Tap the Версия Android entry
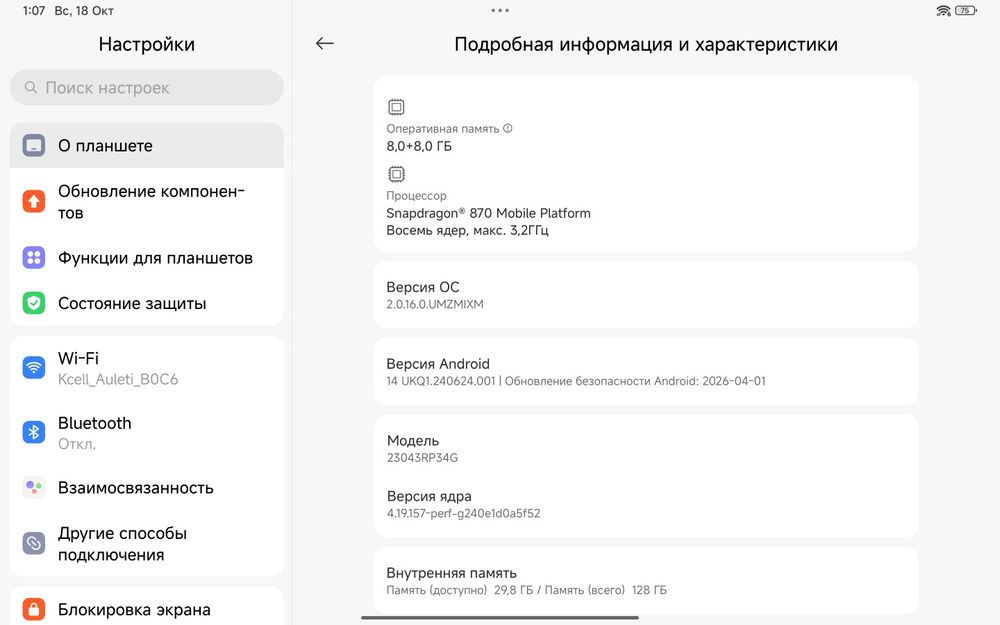Screen dimensions: 1000x625 pyautogui.click(x=645, y=371)
